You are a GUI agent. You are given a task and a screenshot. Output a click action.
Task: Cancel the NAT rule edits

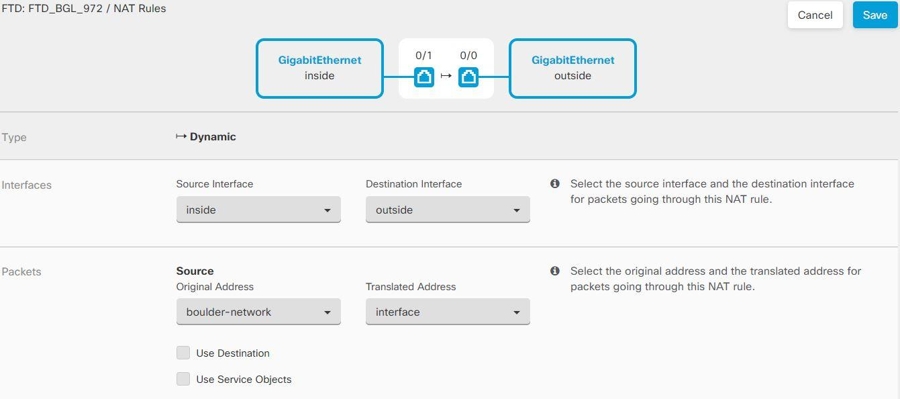pyautogui.click(x=815, y=15)
